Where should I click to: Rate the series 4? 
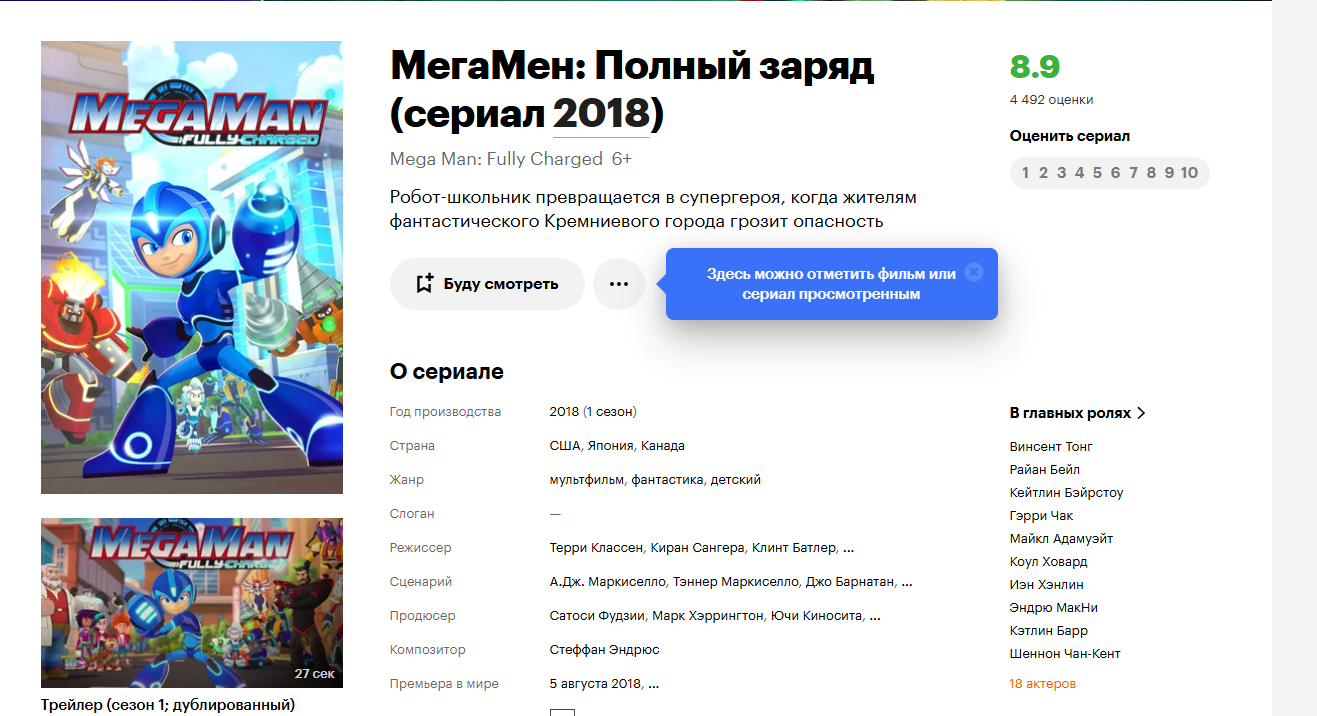[x=1079, y=173]
